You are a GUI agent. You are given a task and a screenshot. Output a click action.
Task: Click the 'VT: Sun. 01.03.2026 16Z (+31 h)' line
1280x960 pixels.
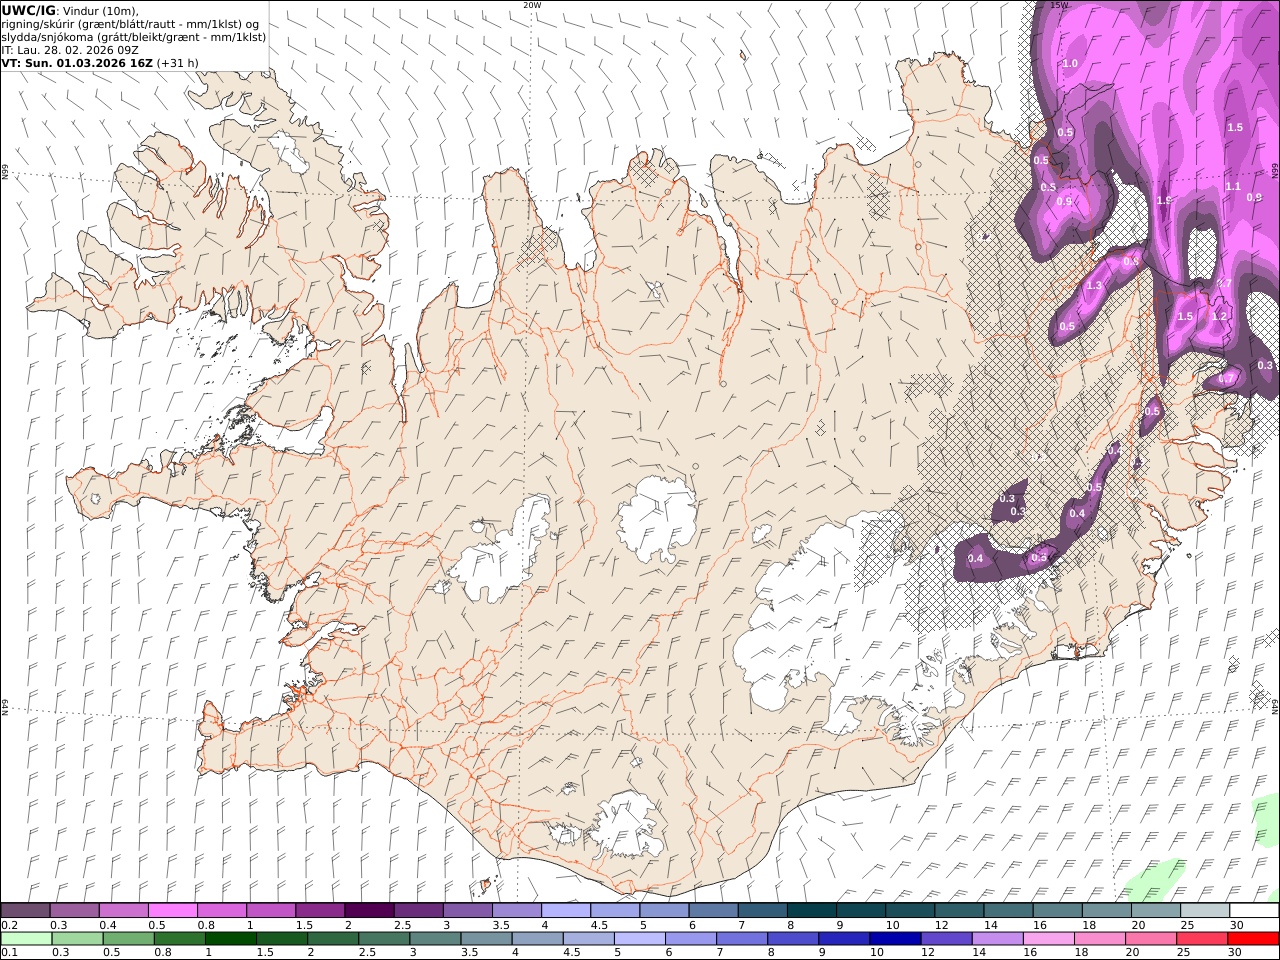click(100, 63)
